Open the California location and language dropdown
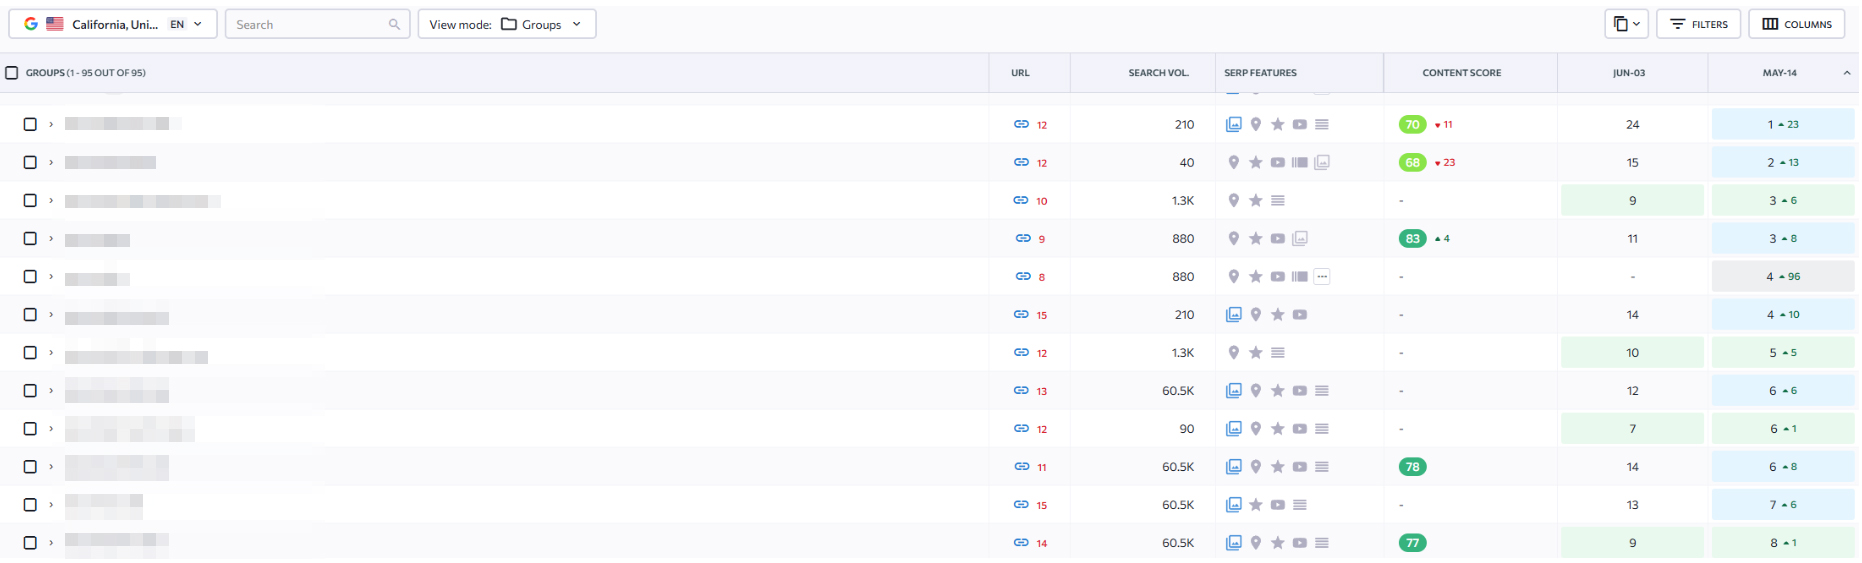The width and height of the screenshot is (1862, 563). [113, 25]
